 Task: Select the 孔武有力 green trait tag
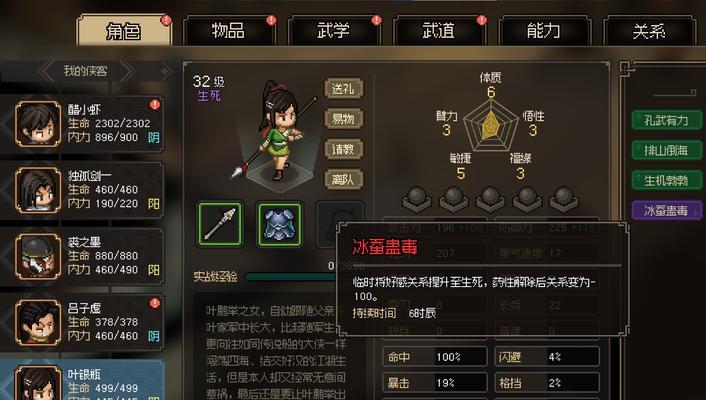[x=666, y=120]
